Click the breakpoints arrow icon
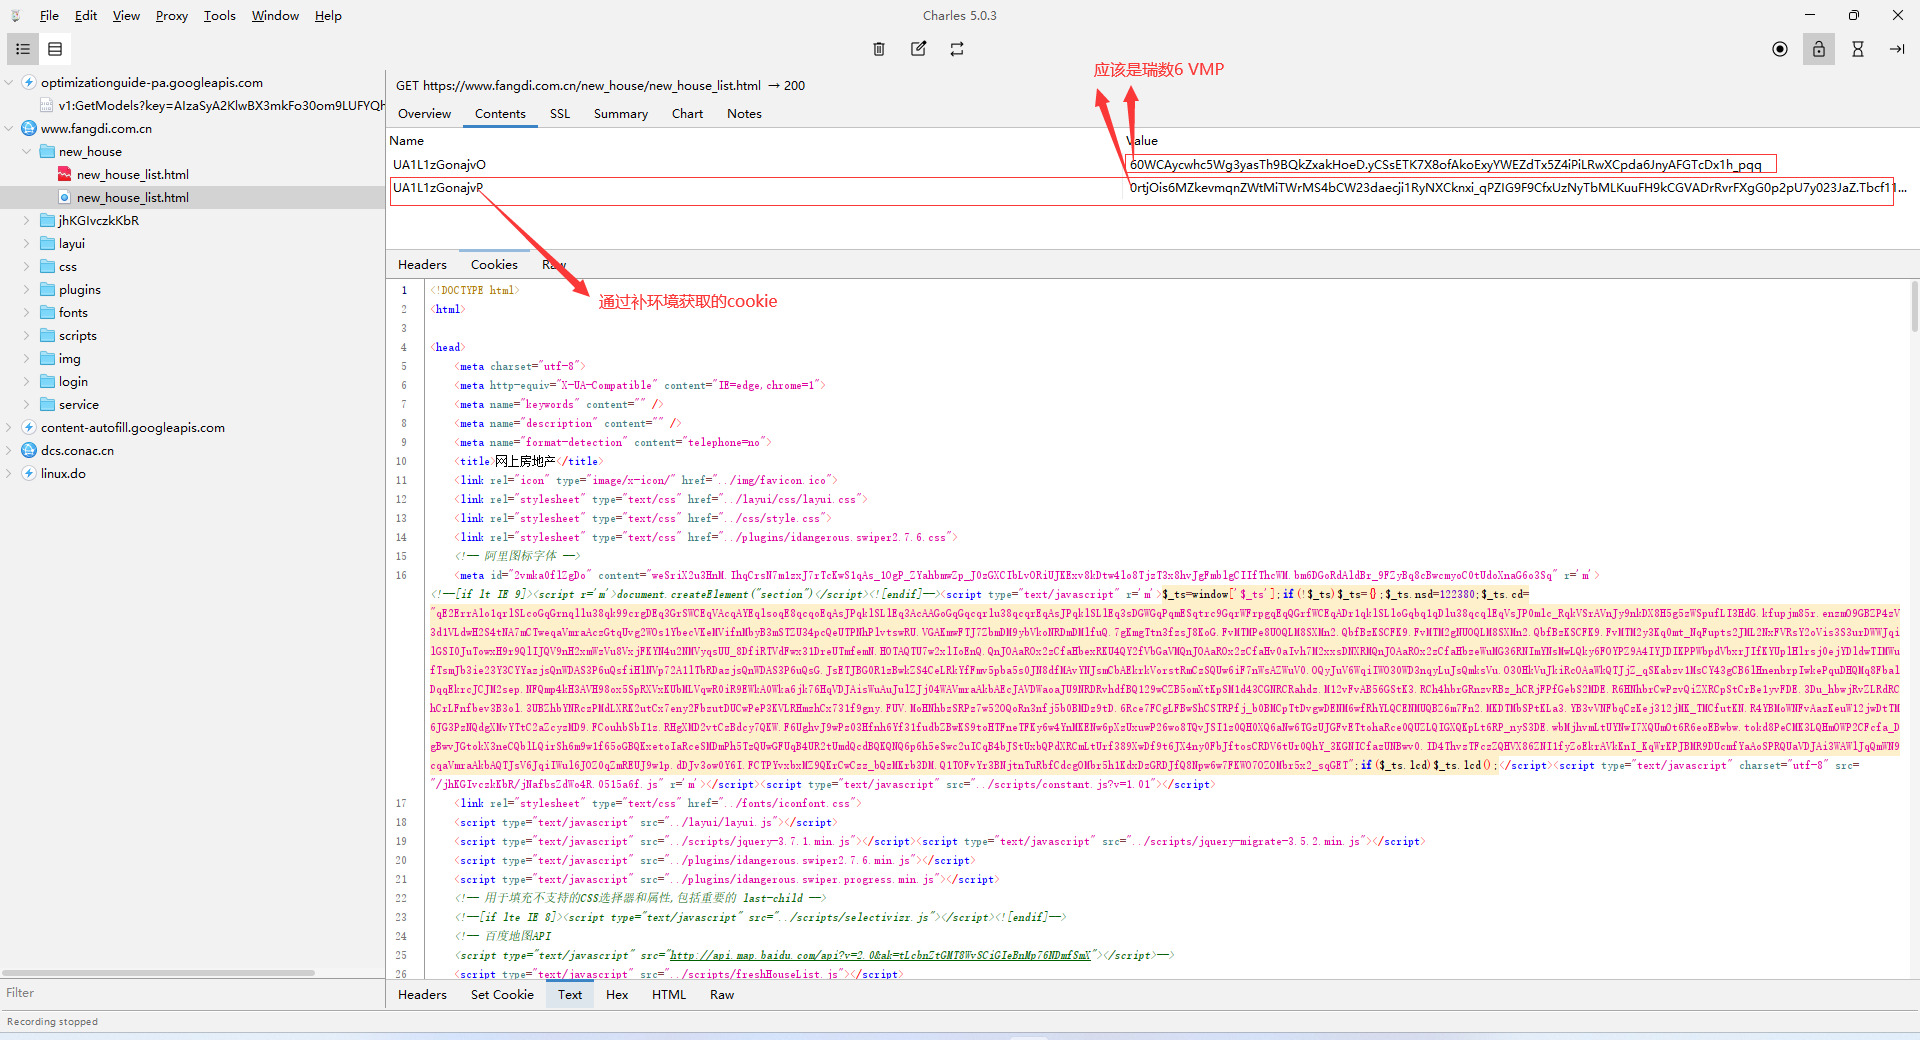1920x1040 pixels. (x=1897, y=49)
